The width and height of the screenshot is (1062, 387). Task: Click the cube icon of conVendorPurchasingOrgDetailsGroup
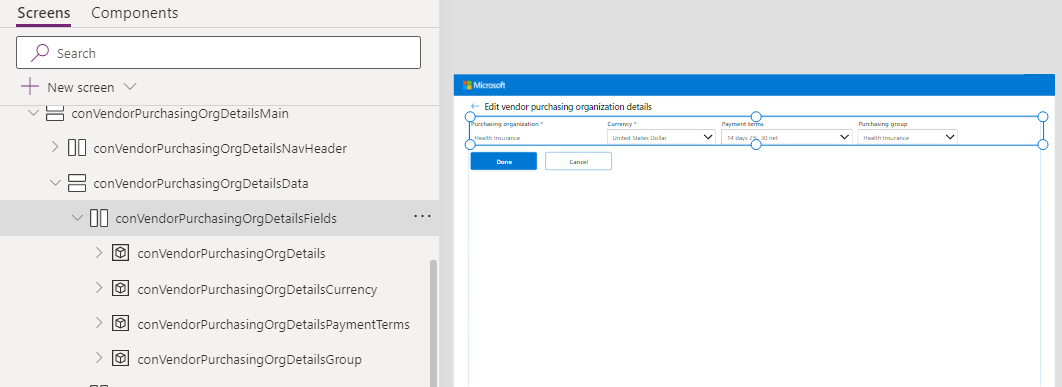point(120,359)
